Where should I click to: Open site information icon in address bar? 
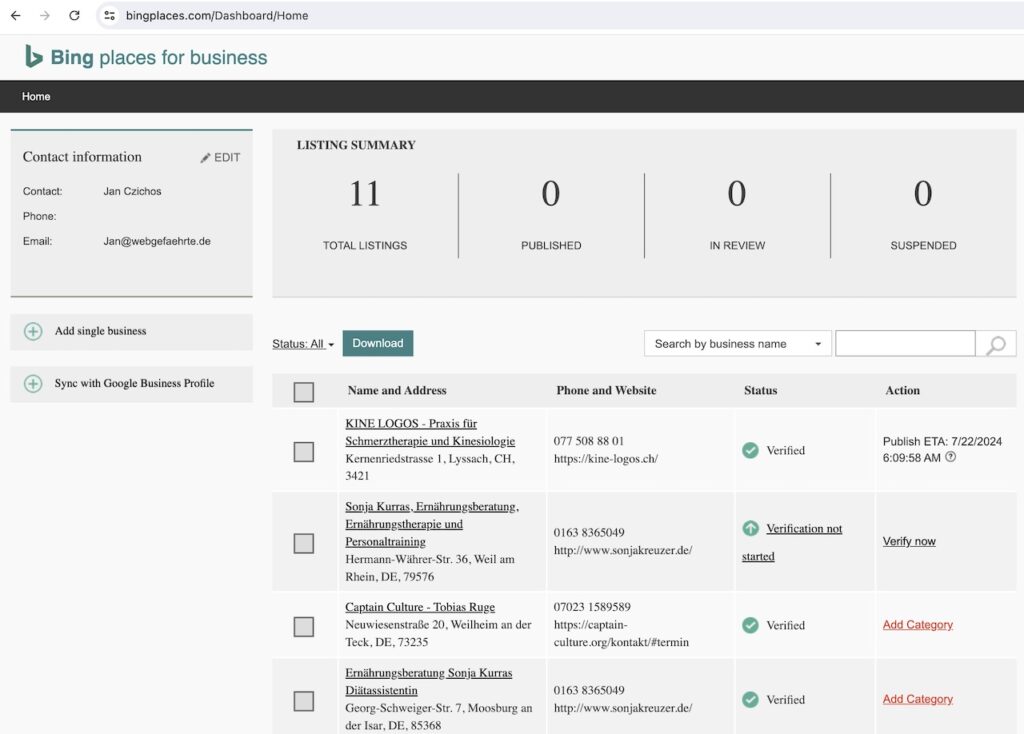(110, 15)
